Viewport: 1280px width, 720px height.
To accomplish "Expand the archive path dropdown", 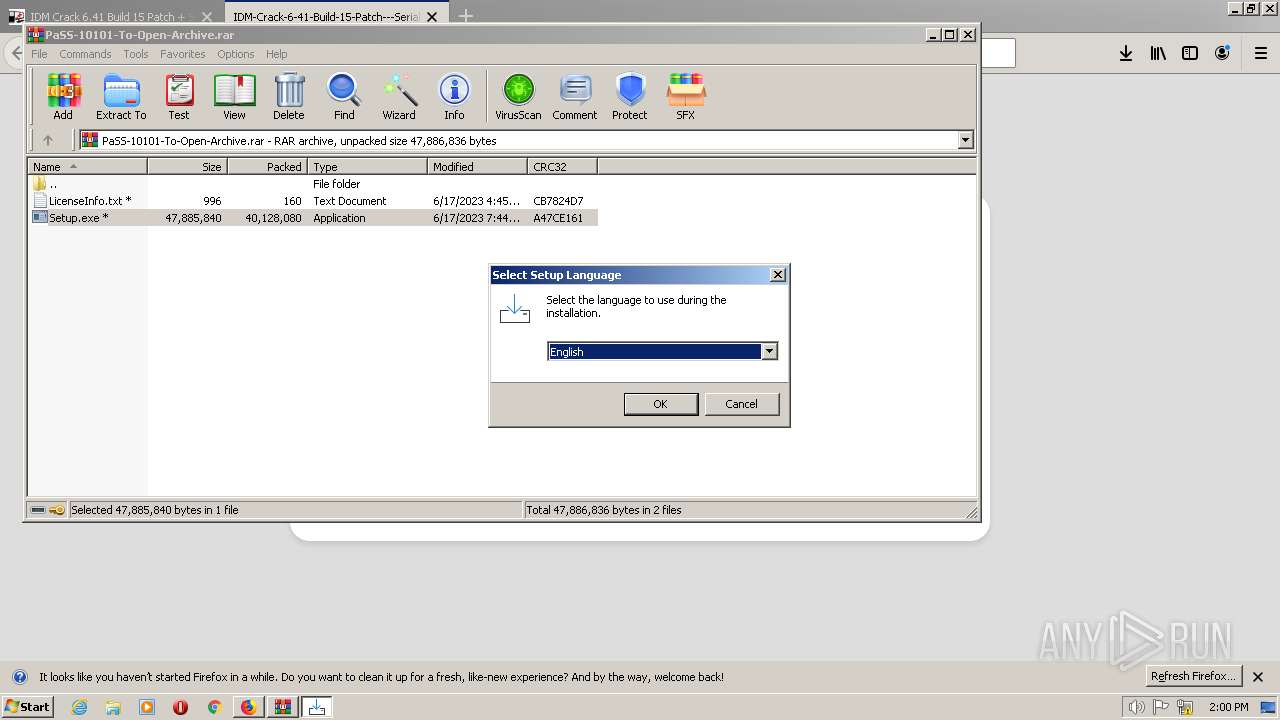I will point(965,140).
